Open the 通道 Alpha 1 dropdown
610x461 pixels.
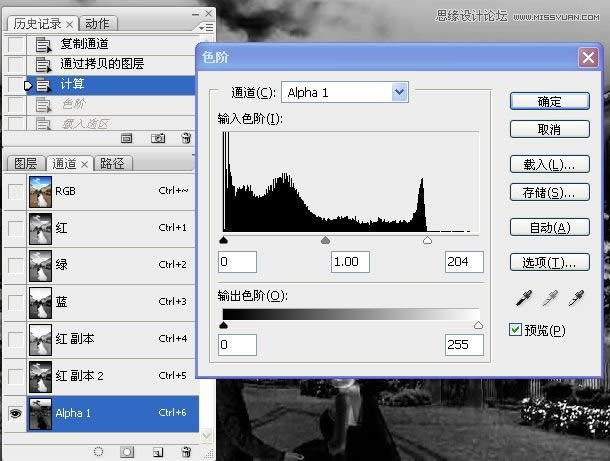(400, 93)
